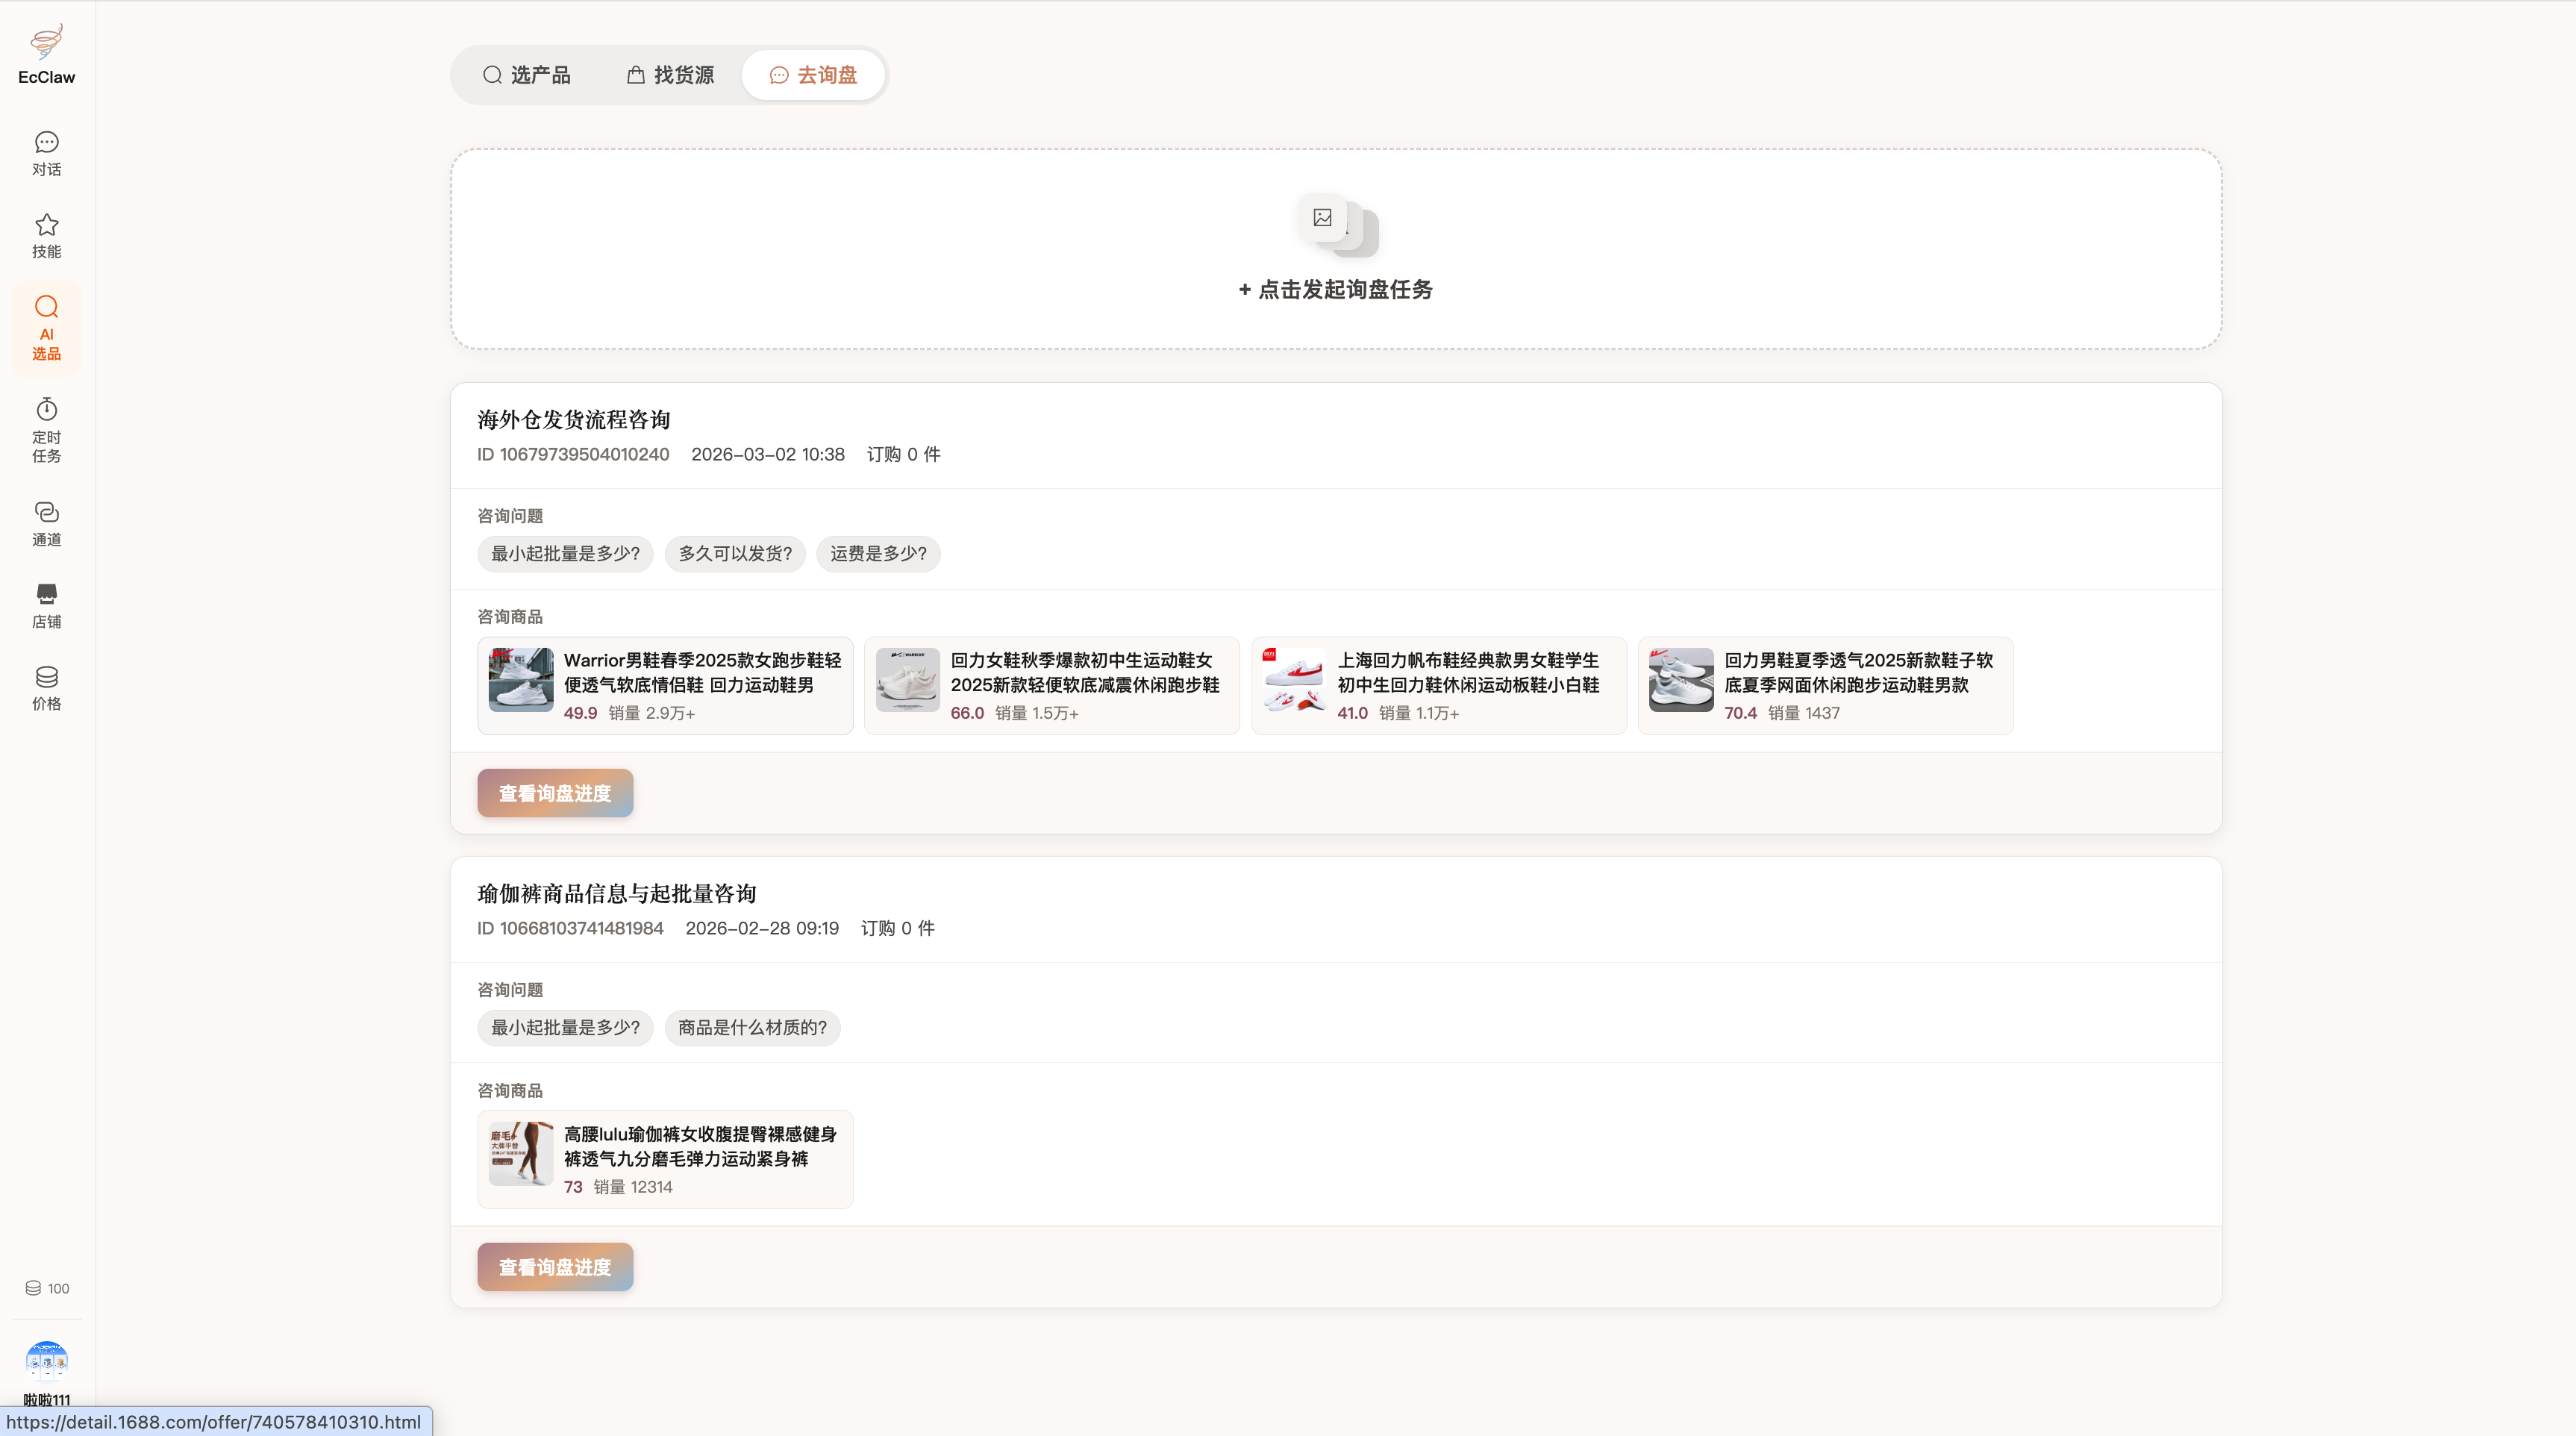Switch to the 选产品 tab
This screenshot has width=2576, height=1436.
pyautogui.click(x=528, y=74)
